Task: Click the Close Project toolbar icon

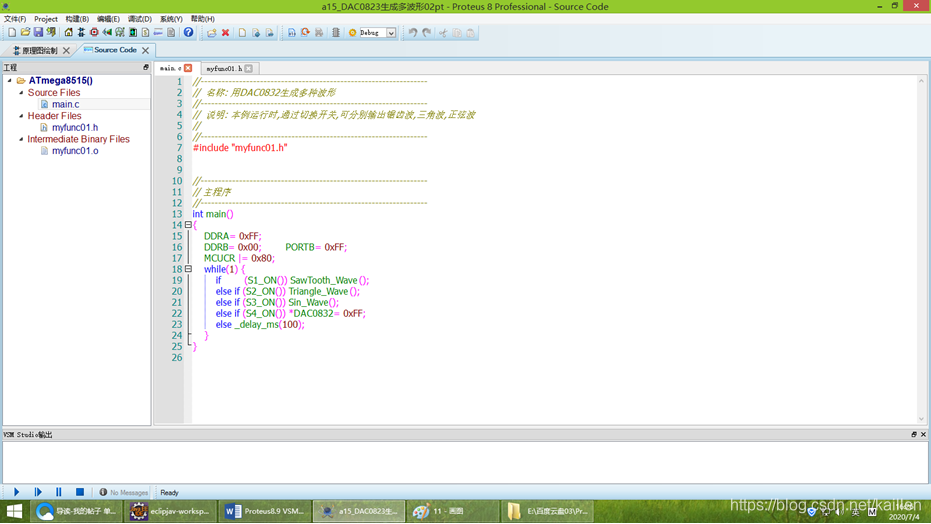Action: point(51,33)
